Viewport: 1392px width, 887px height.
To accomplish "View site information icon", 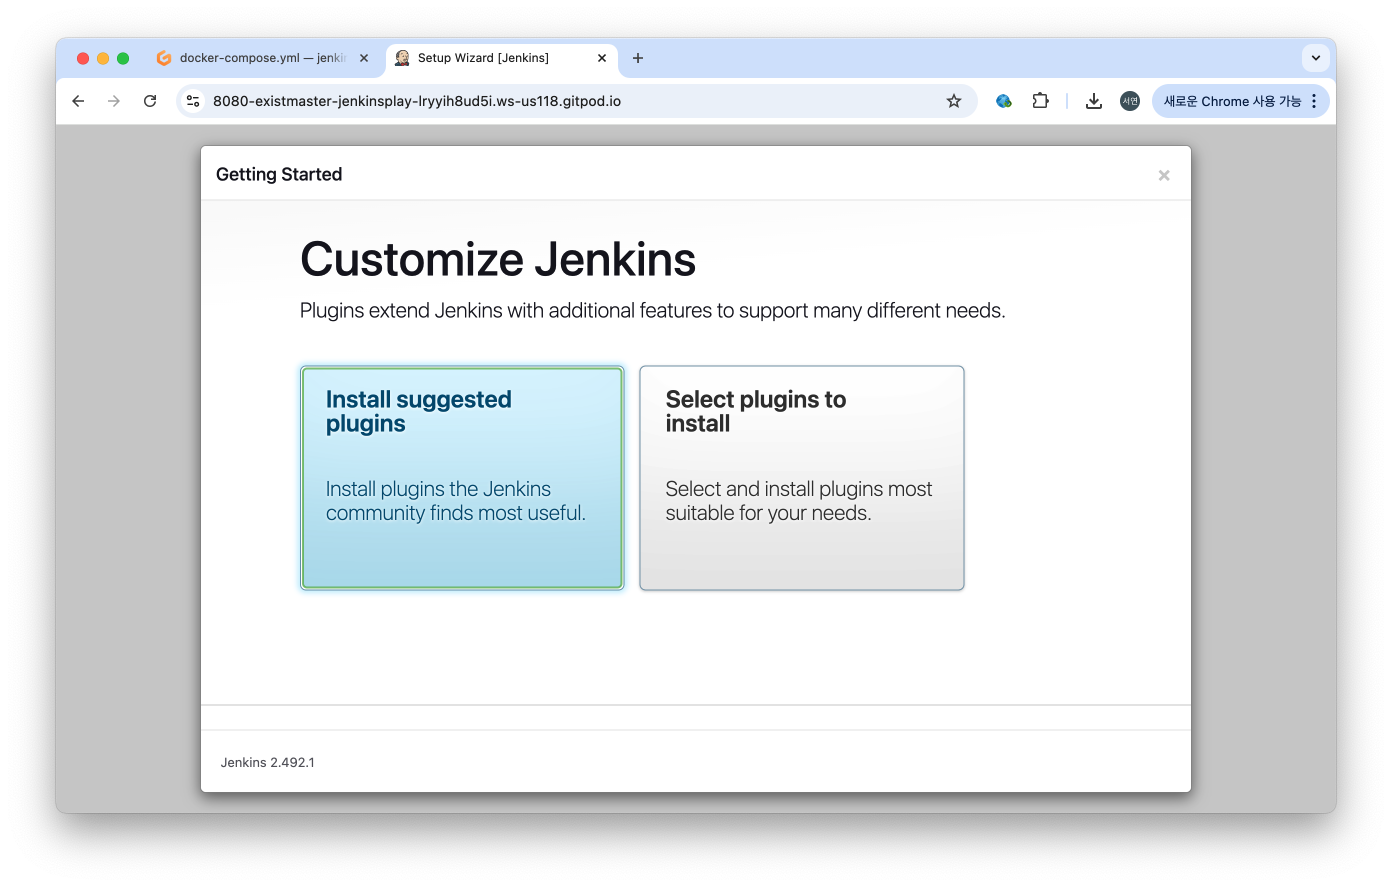I will tap(194, 101).
